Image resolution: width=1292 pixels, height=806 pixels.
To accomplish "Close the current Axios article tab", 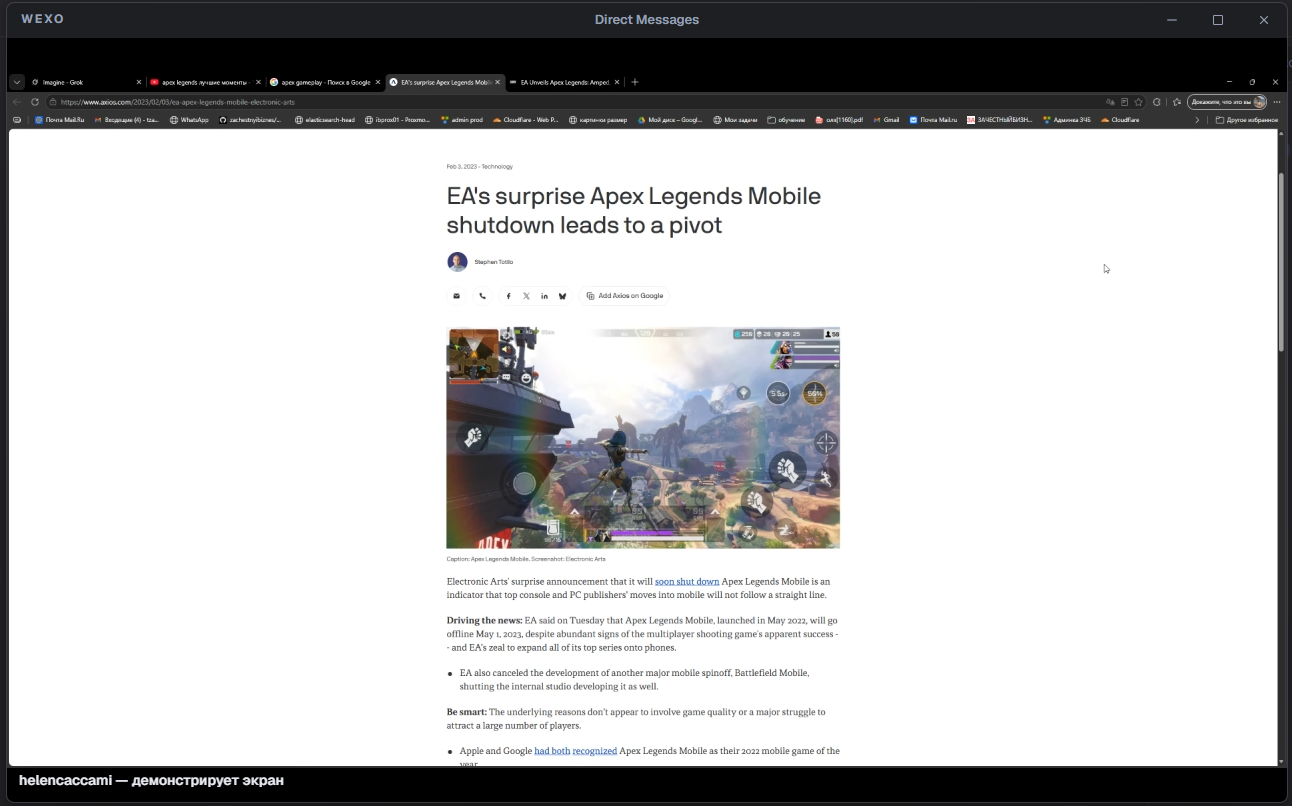I will (x=497, y=82).
